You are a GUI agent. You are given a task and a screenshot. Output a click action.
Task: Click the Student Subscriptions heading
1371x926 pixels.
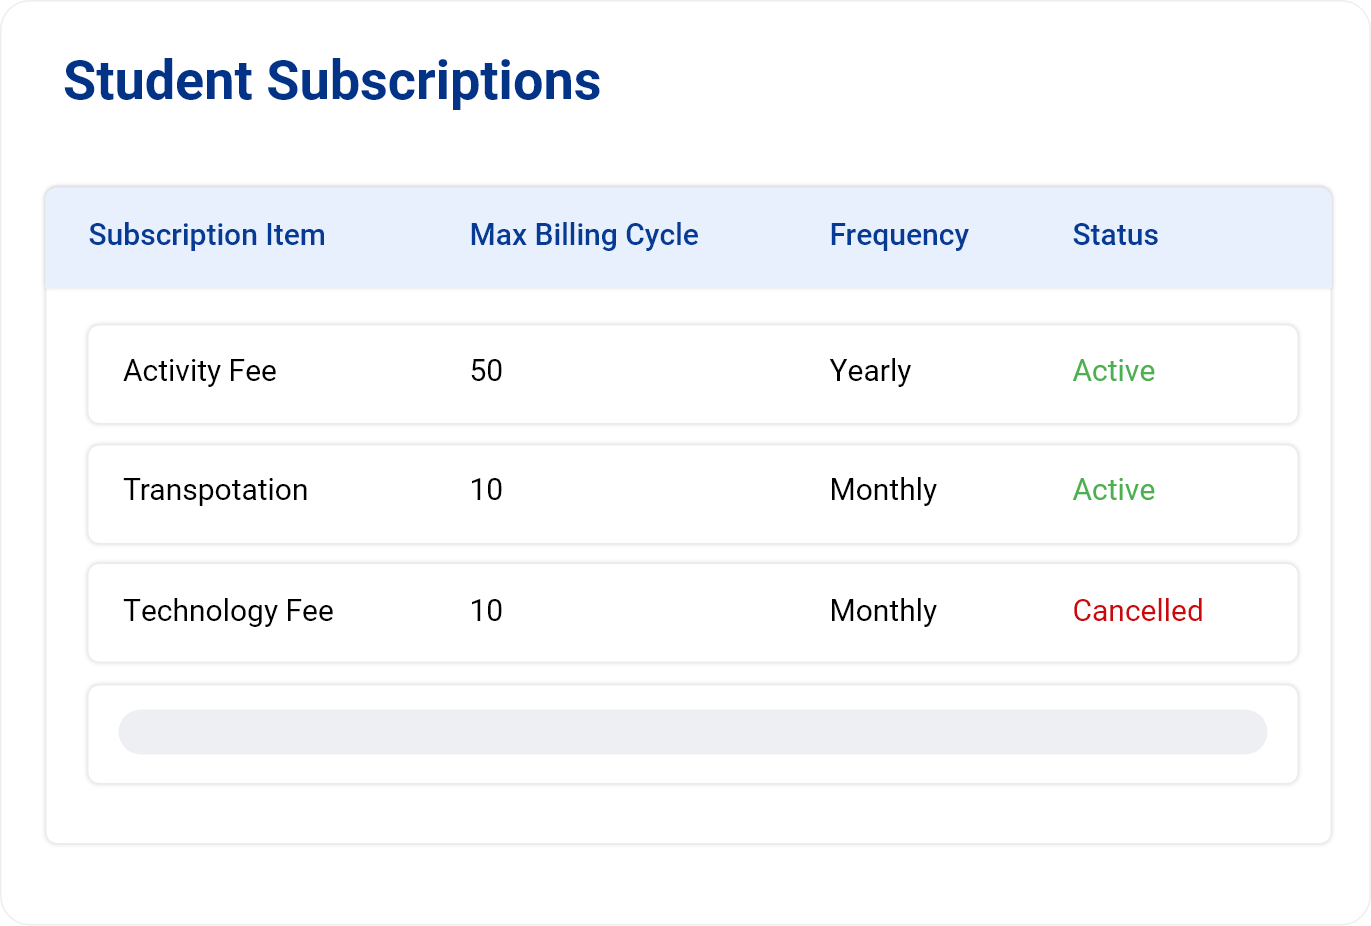[x=332, y=81]
